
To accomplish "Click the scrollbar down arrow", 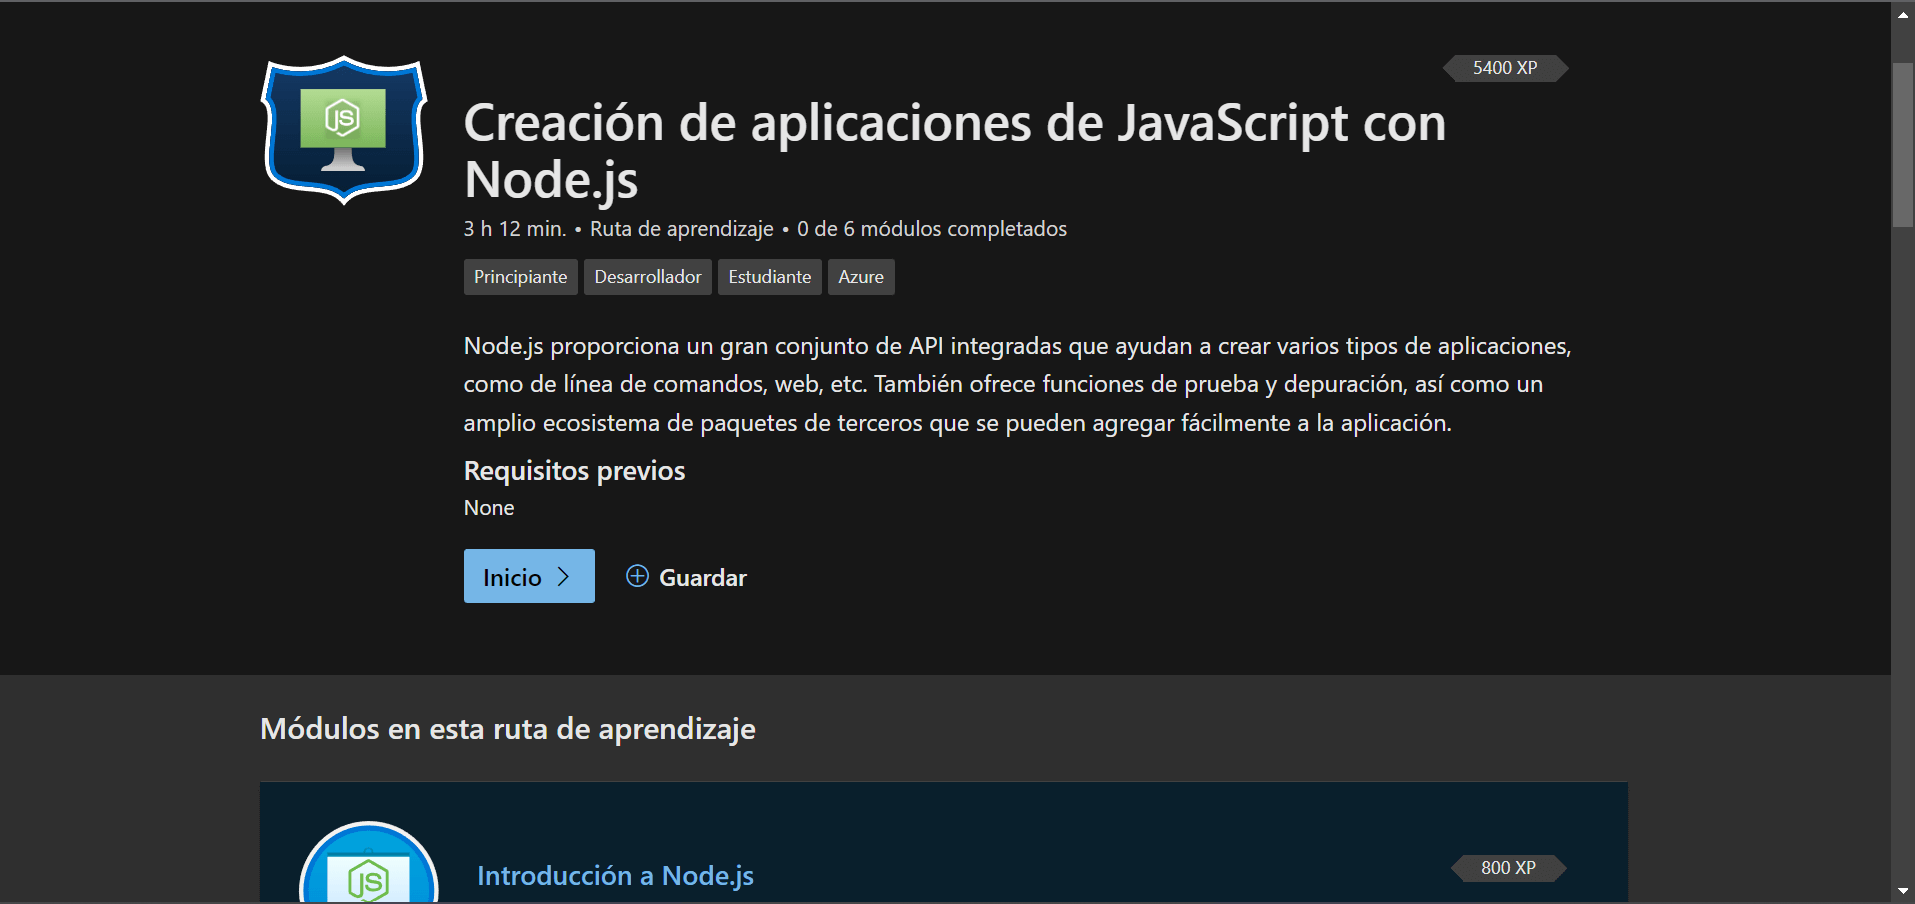I will pos(1903,890).
